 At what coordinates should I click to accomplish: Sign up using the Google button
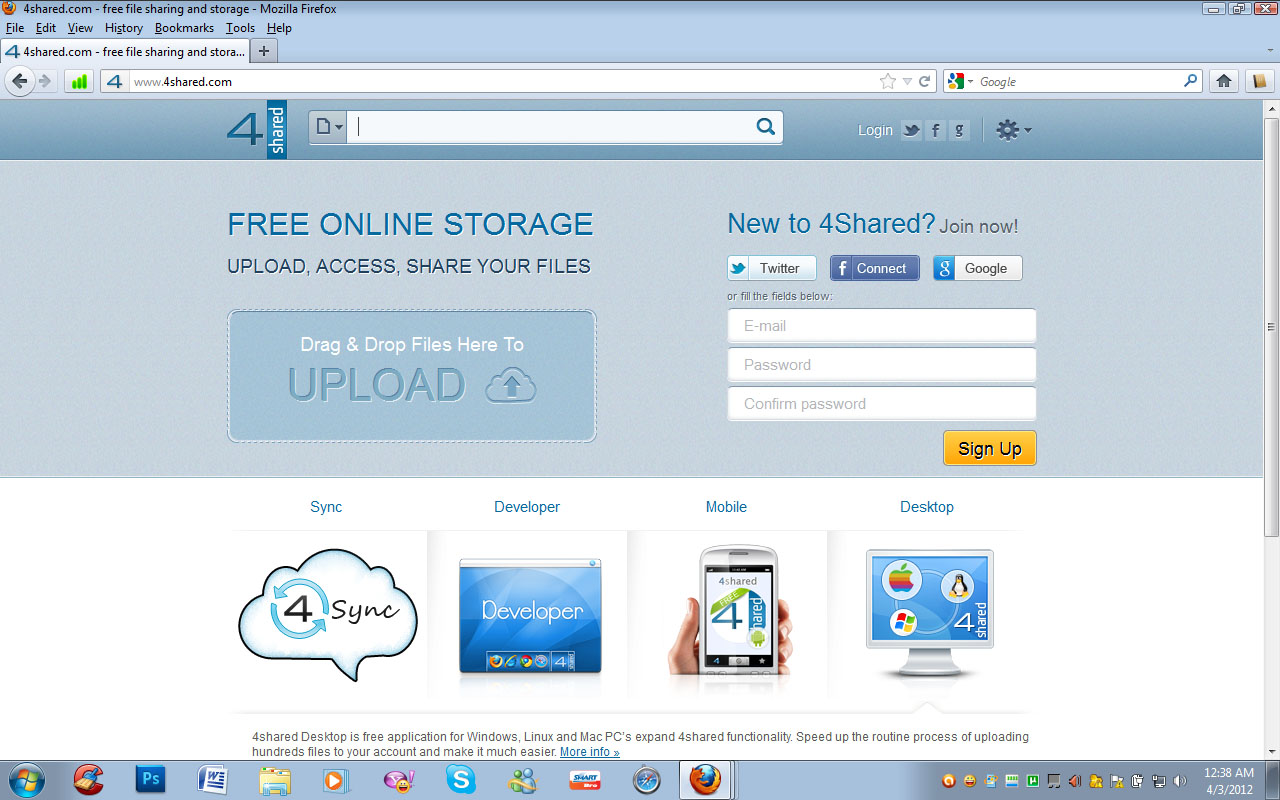tap(978, 268)
